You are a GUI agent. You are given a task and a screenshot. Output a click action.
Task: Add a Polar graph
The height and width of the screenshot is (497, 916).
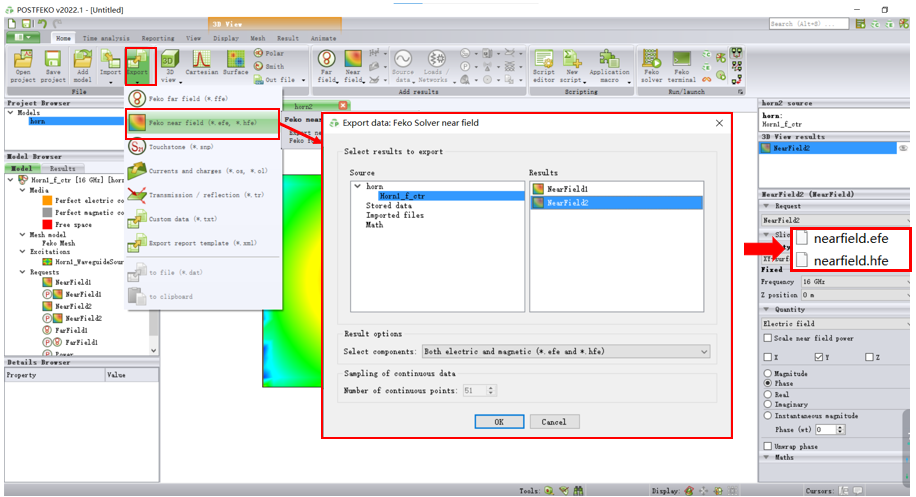coord(269,53)
